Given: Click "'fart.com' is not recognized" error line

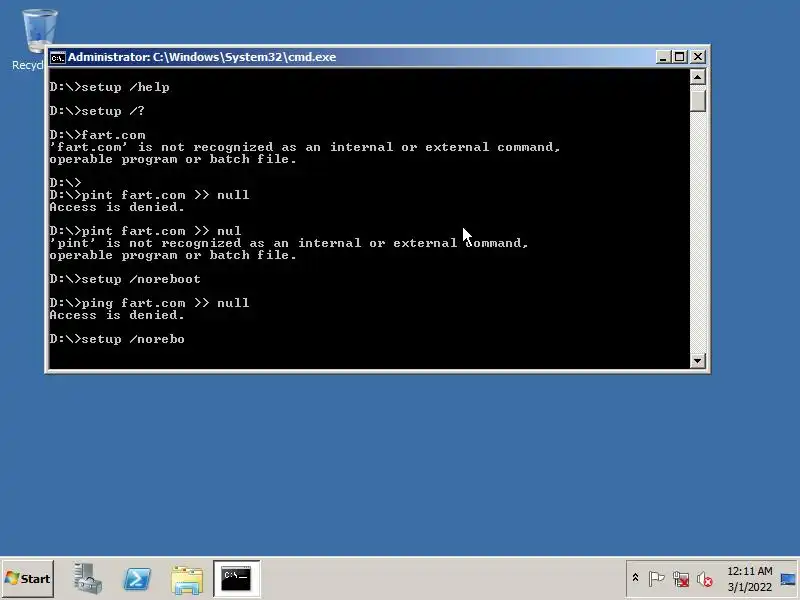Looking at the screenshot, I should pyautogui.click(x=305, y=147).
